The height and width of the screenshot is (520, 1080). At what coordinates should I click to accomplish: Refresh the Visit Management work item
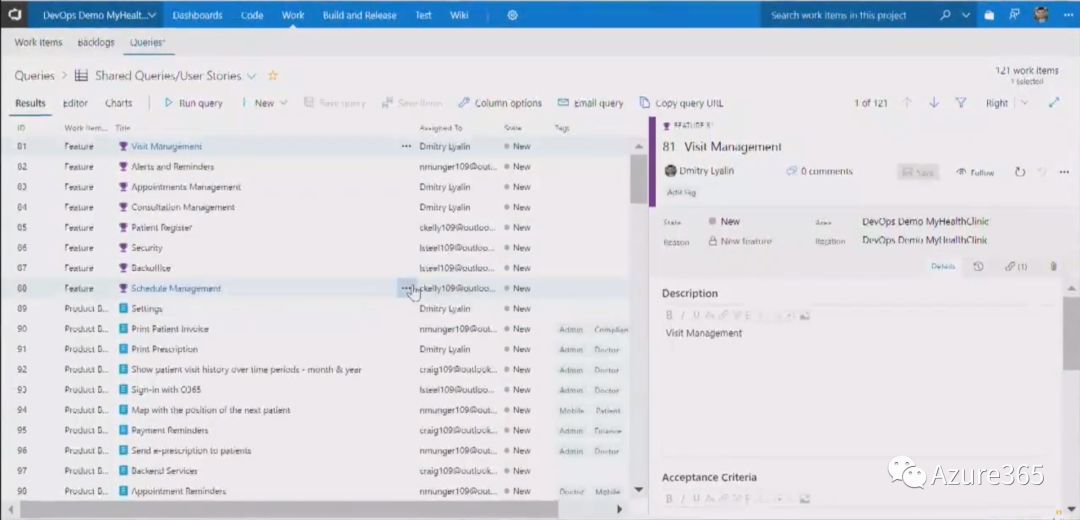pyautogui.click(x=1019, y=172)
